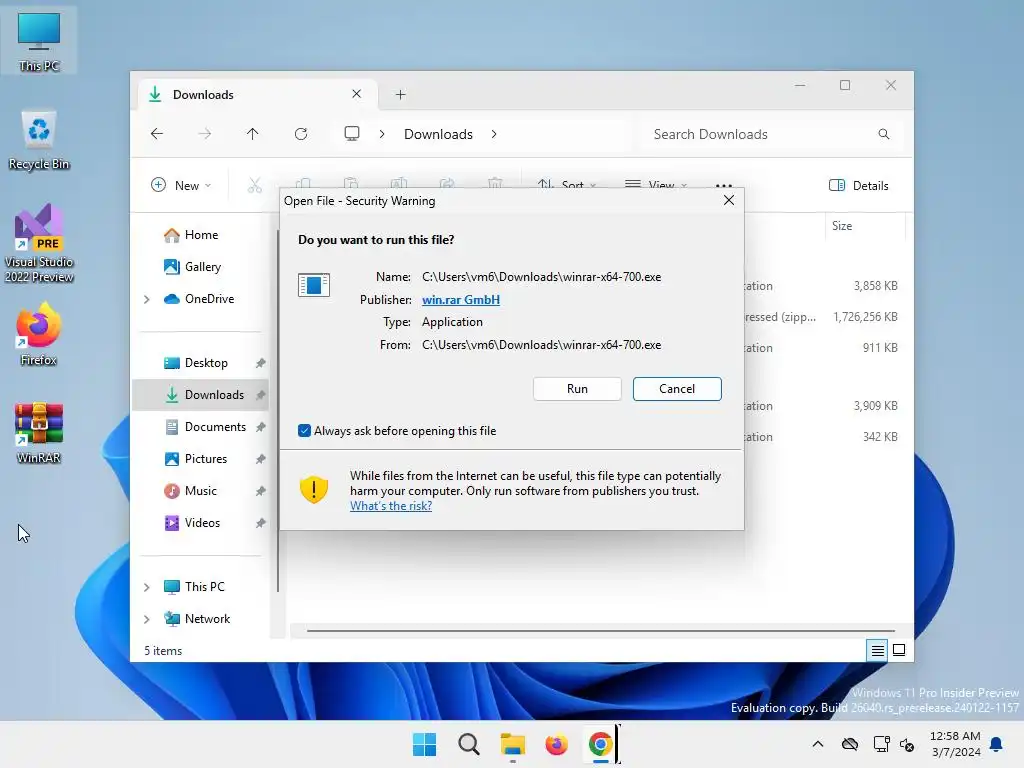The width and height of the screenshot is (1024, 768).
Task: Click the 342 KB size cell
Action: (880, 437)
